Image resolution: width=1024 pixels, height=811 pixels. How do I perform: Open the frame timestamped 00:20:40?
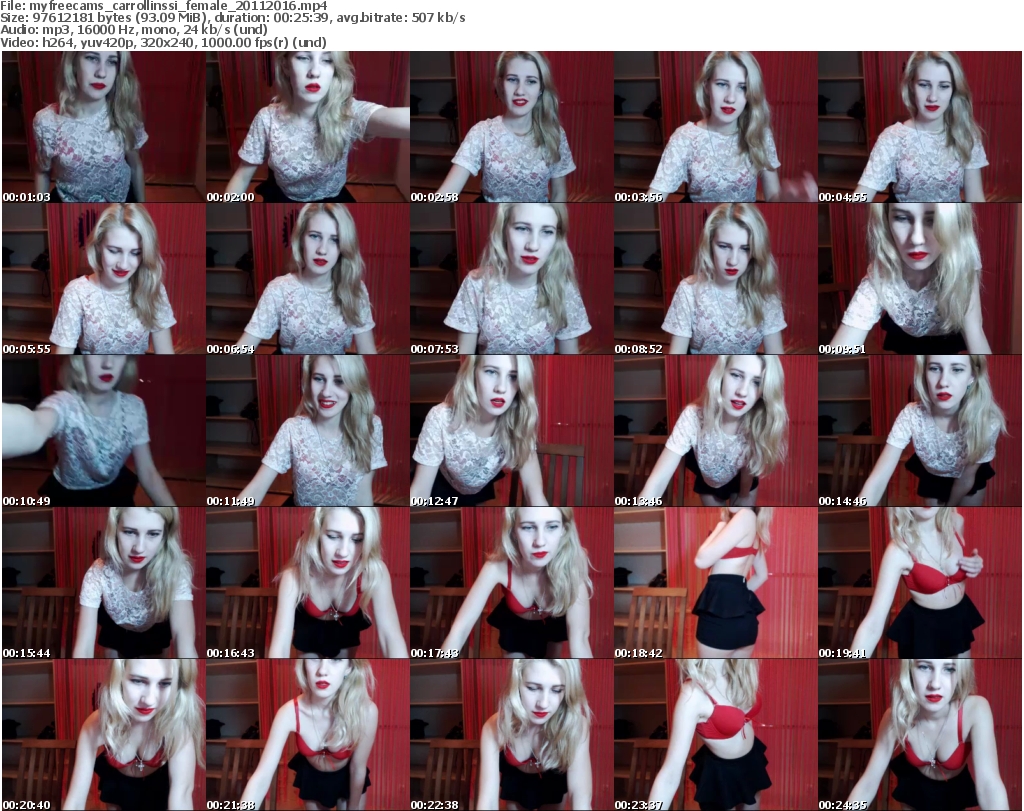[103, 735]
